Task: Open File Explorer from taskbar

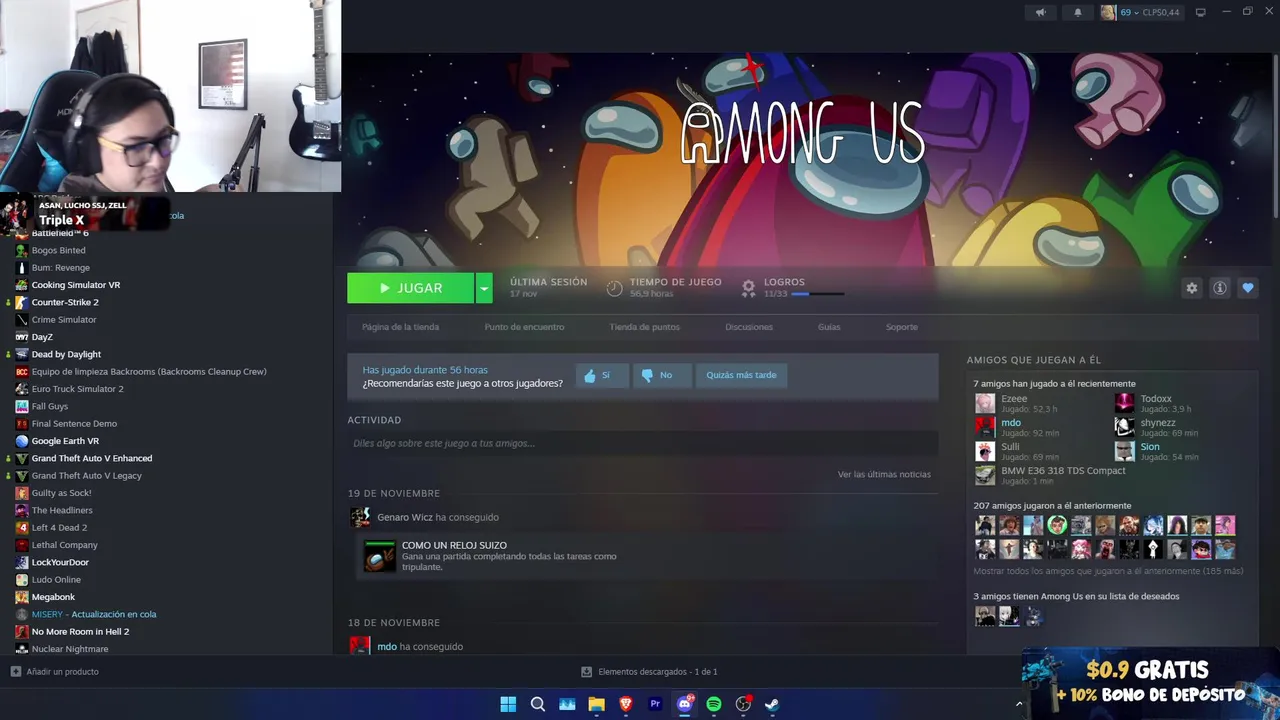Action: (x=597, y=704)
